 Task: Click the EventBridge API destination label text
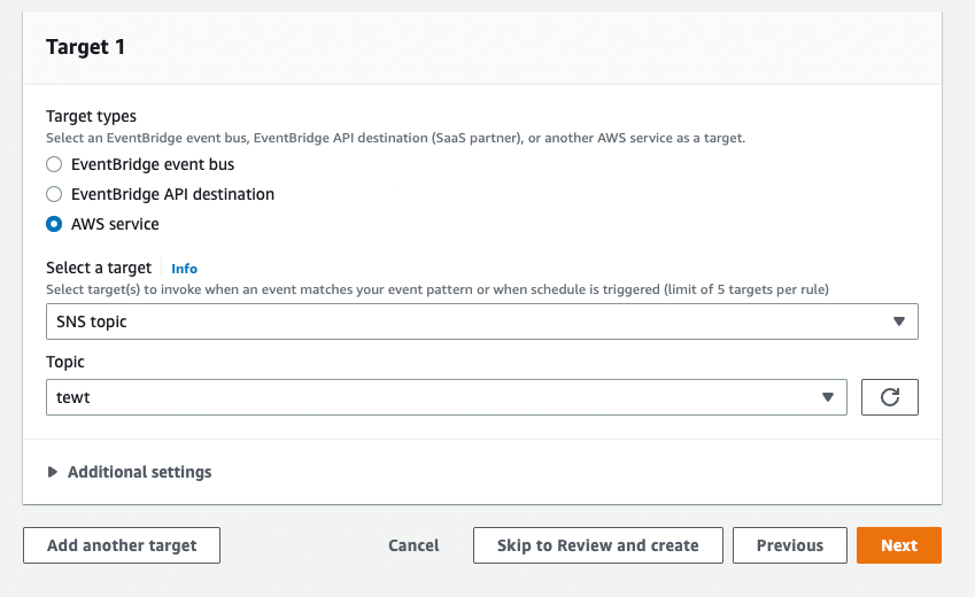[173, 194]
